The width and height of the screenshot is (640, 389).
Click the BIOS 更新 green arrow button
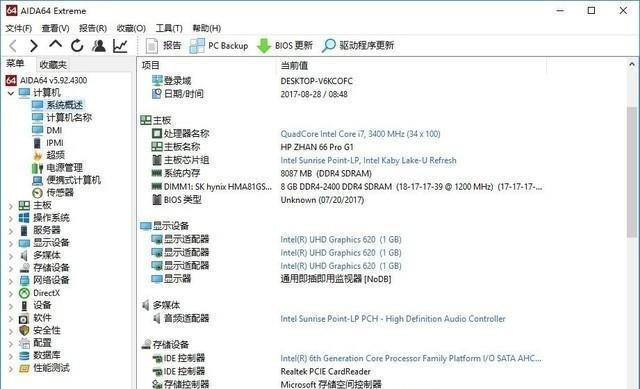pos(284,46)
